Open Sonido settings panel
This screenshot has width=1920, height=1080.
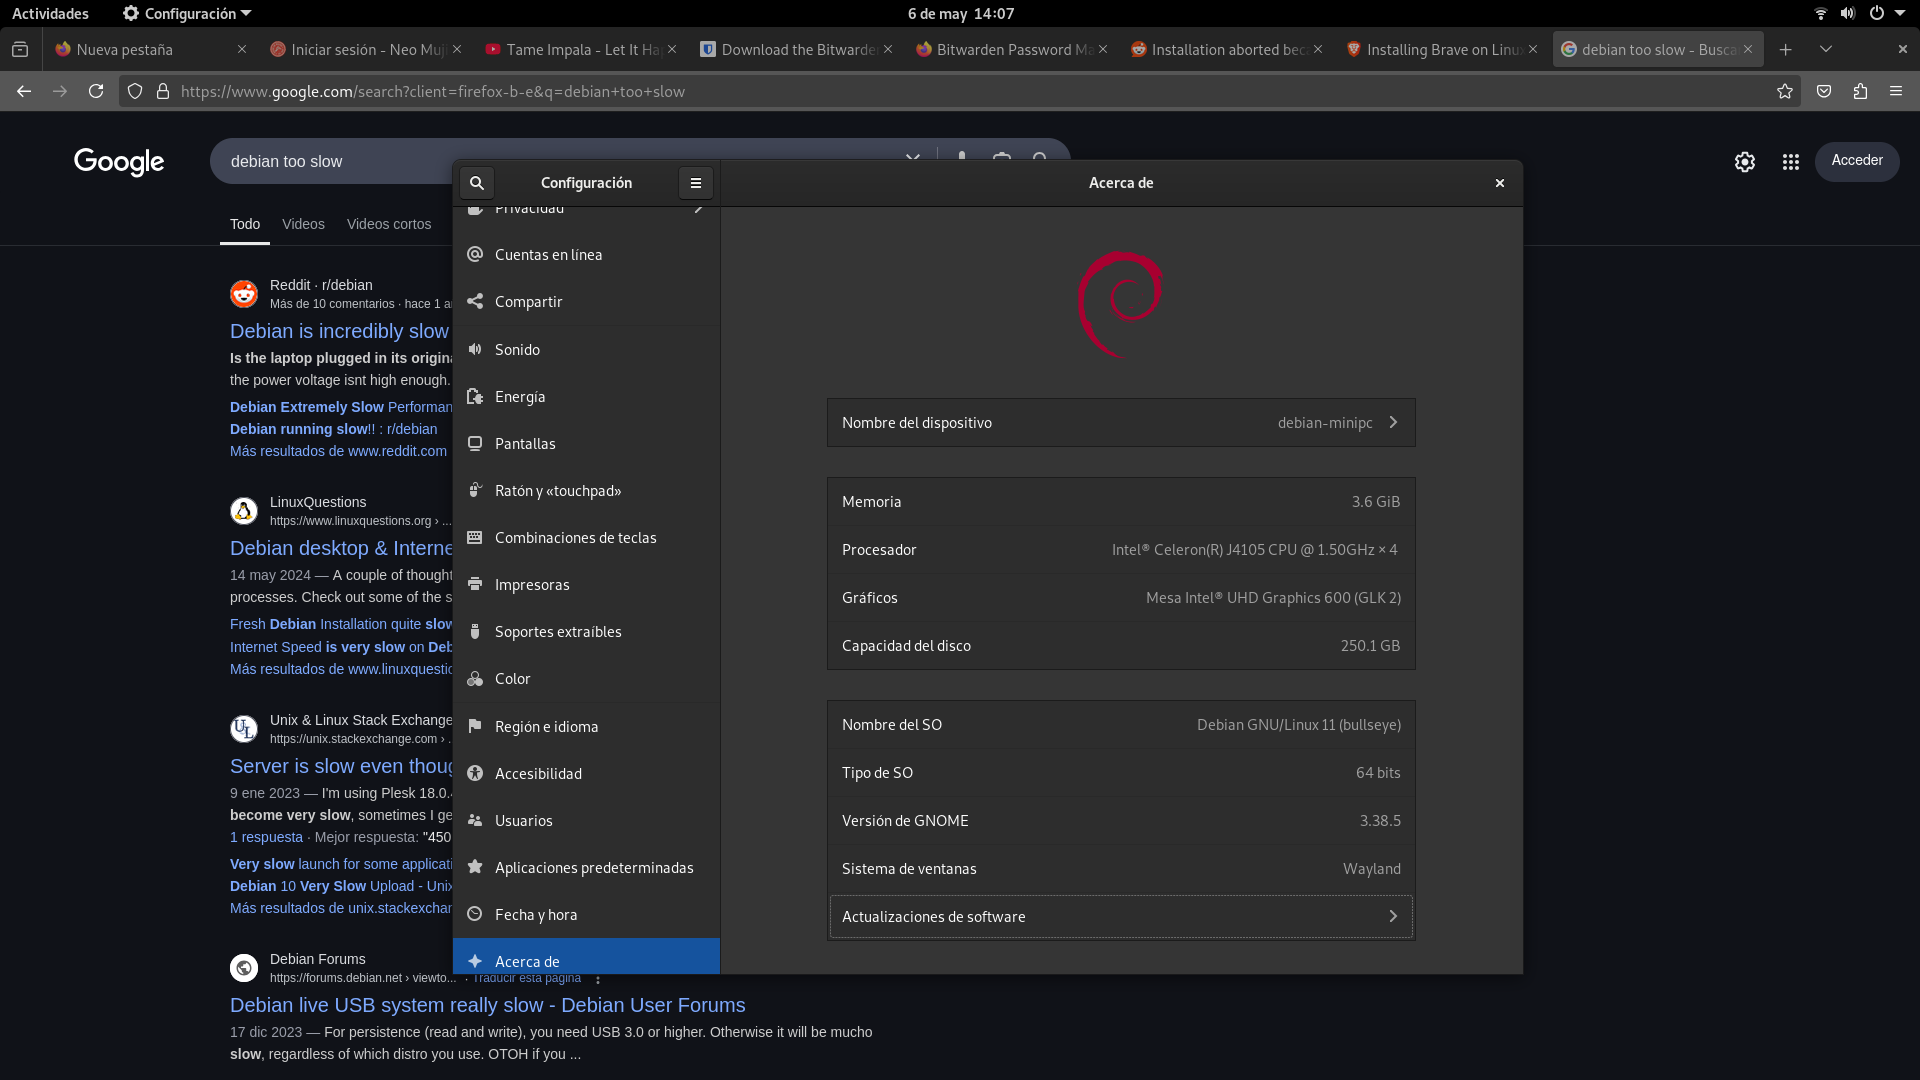coord(586,350)
